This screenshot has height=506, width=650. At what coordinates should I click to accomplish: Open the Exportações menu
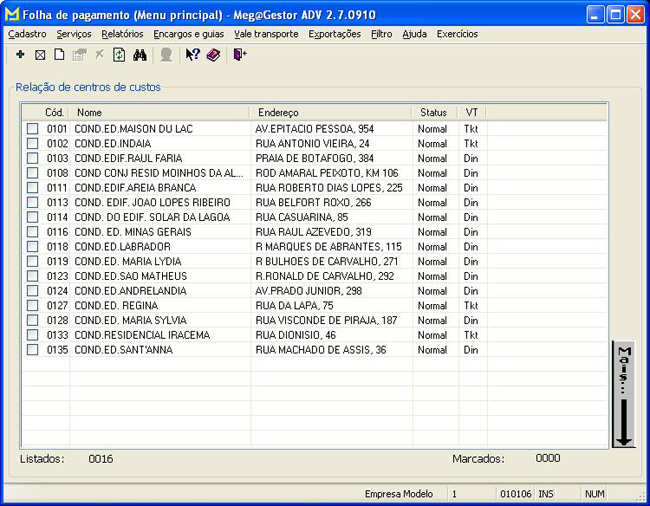tap(335, 34)
